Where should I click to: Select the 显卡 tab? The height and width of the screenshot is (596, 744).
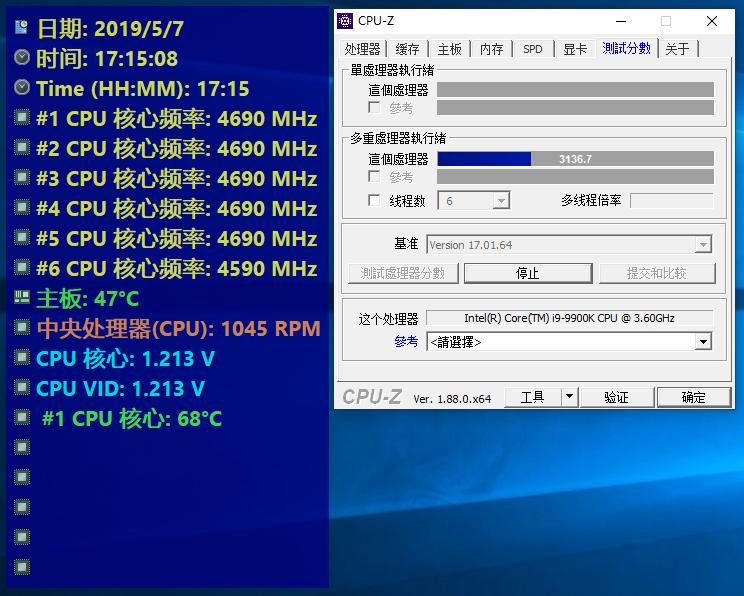pyautogui.click(x=575, y=48)
